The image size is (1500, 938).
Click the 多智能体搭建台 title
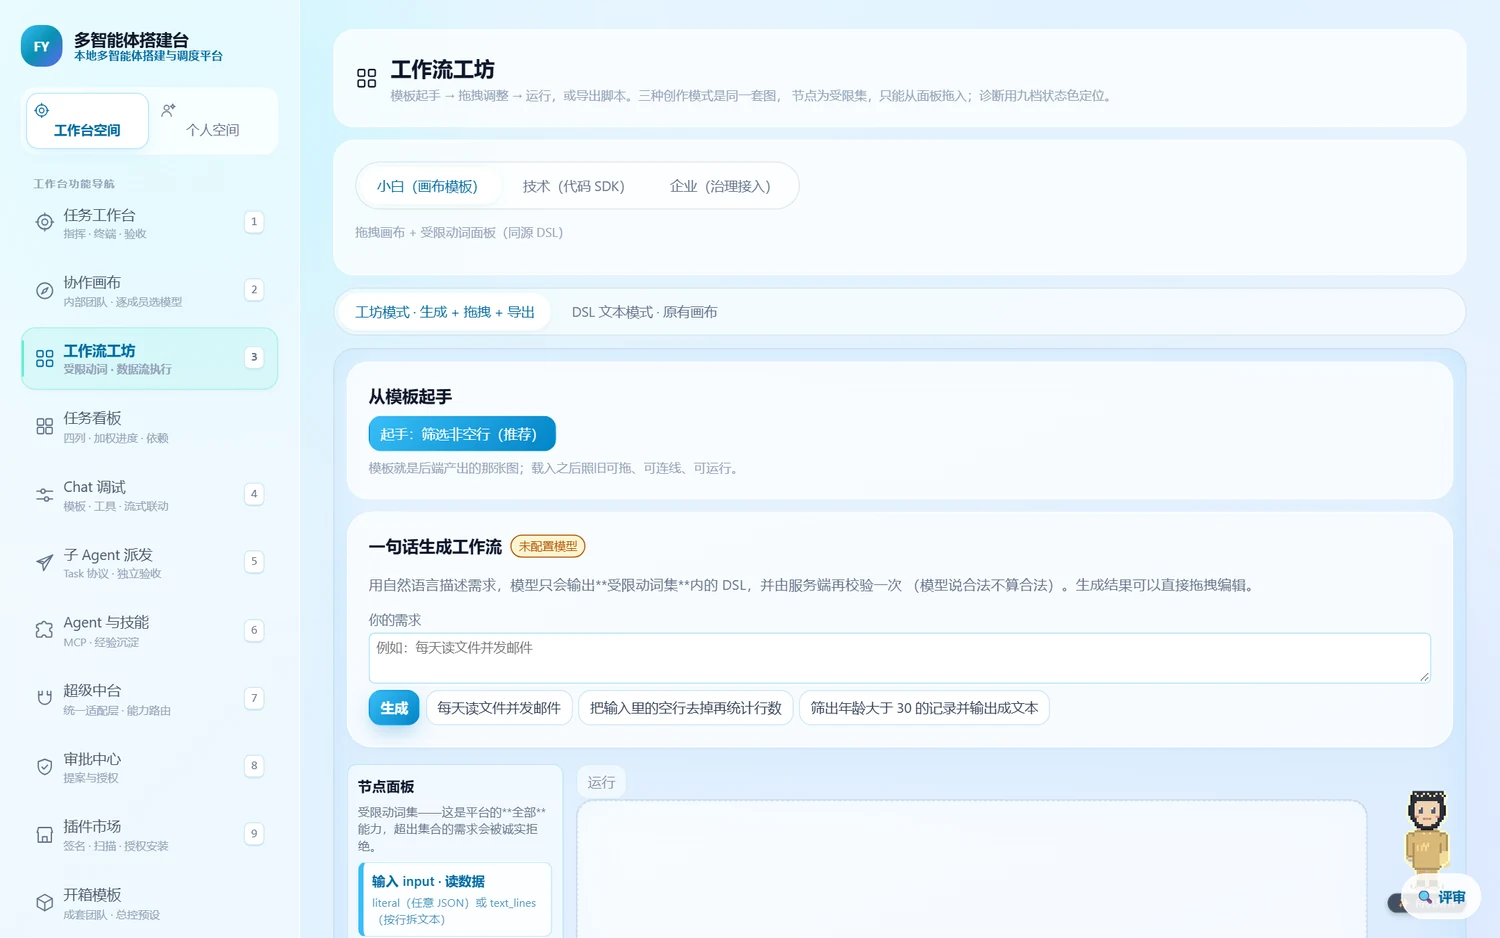(x=131, y=40)
